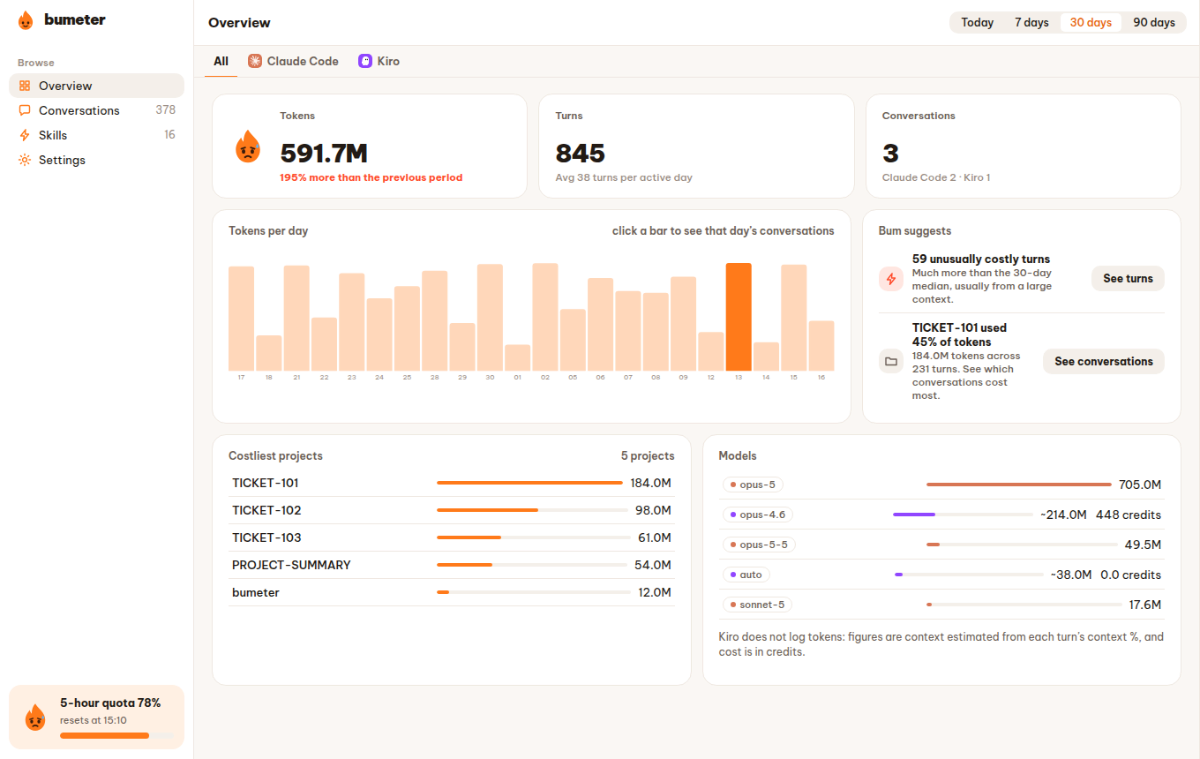This screenshot has width=1200, height=759.
Task: Open Skills in the sidebar
Action: (x=97, y=135)
